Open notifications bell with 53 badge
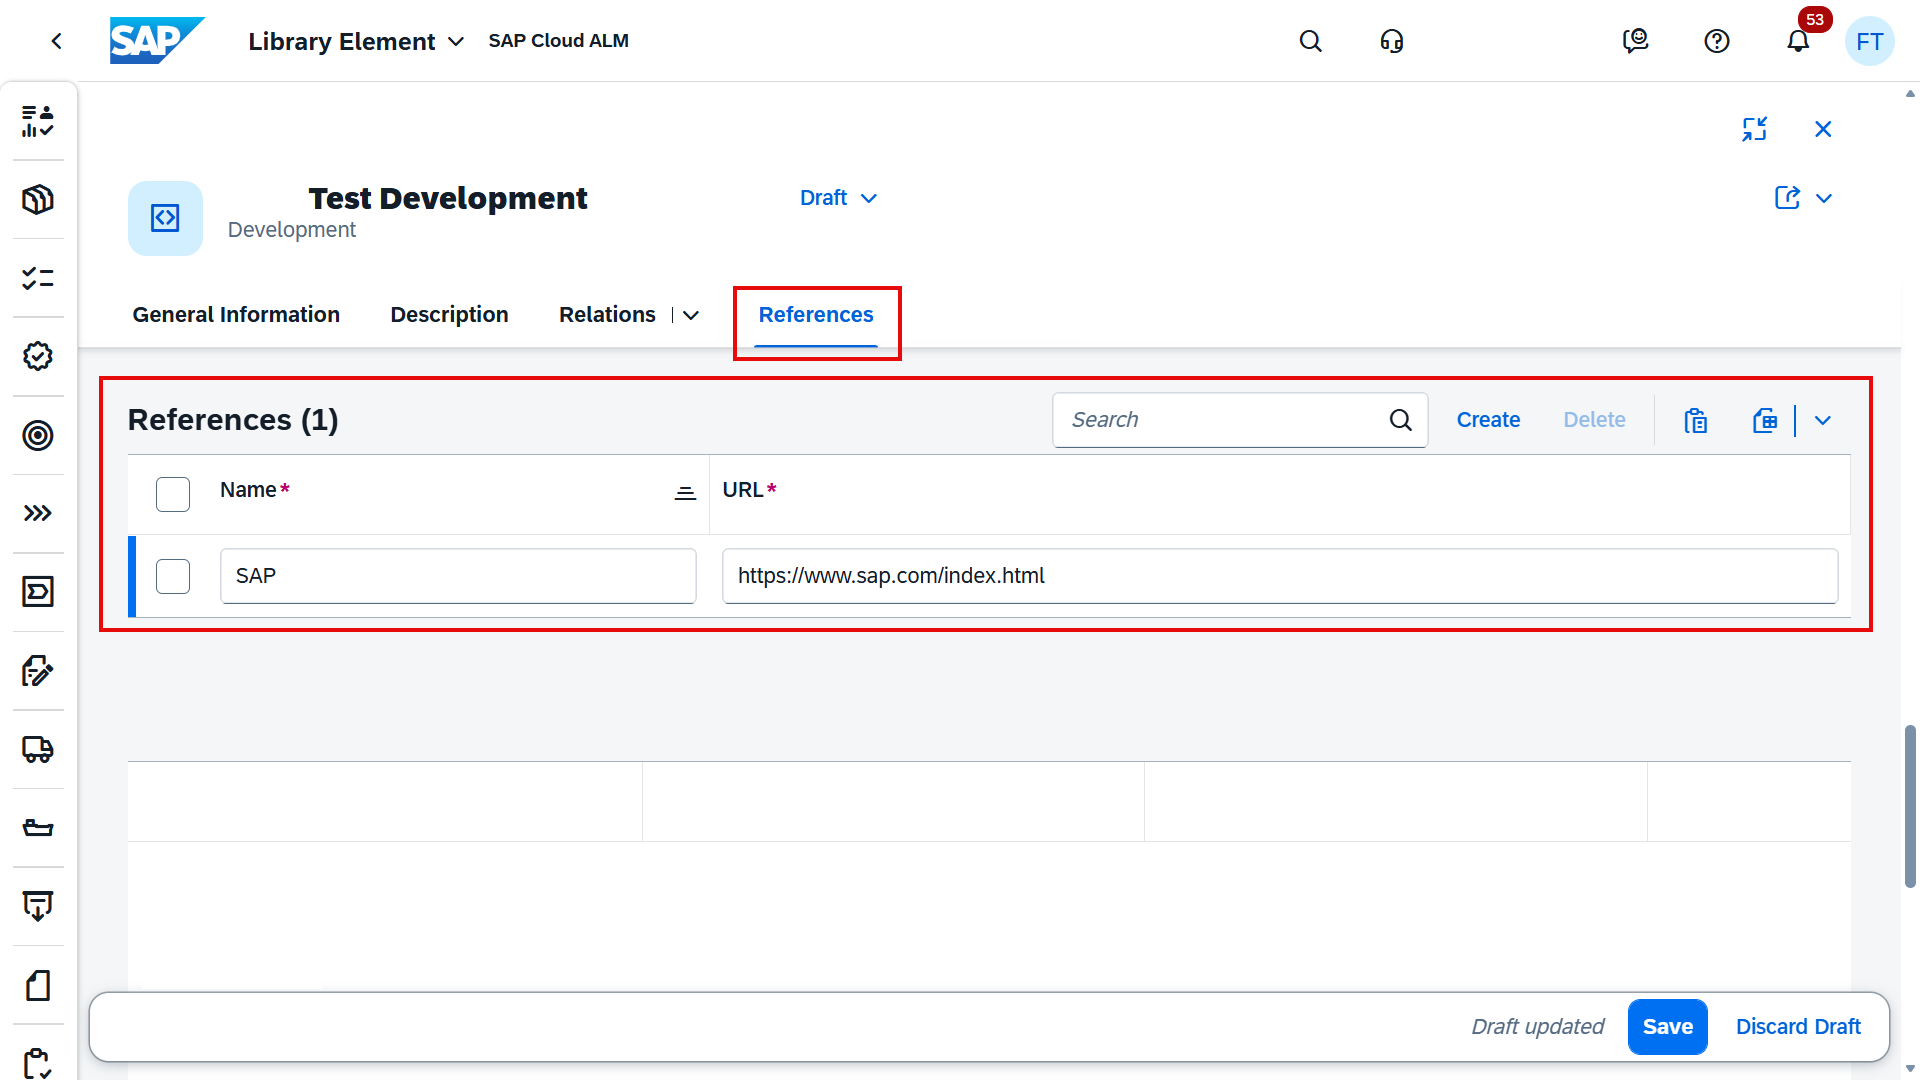 [x=1799, y=41]
